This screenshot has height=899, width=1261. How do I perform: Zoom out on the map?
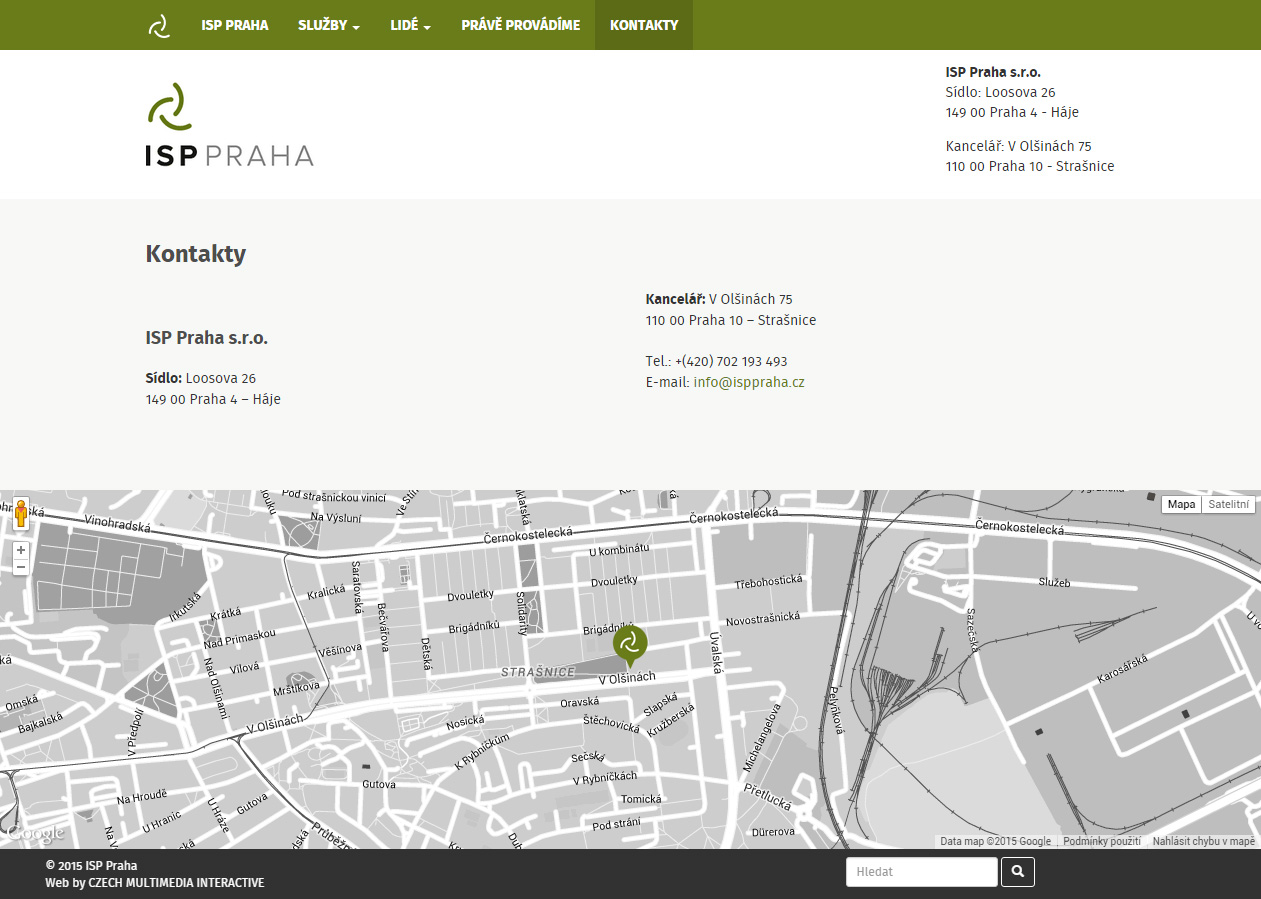(21, 567)
